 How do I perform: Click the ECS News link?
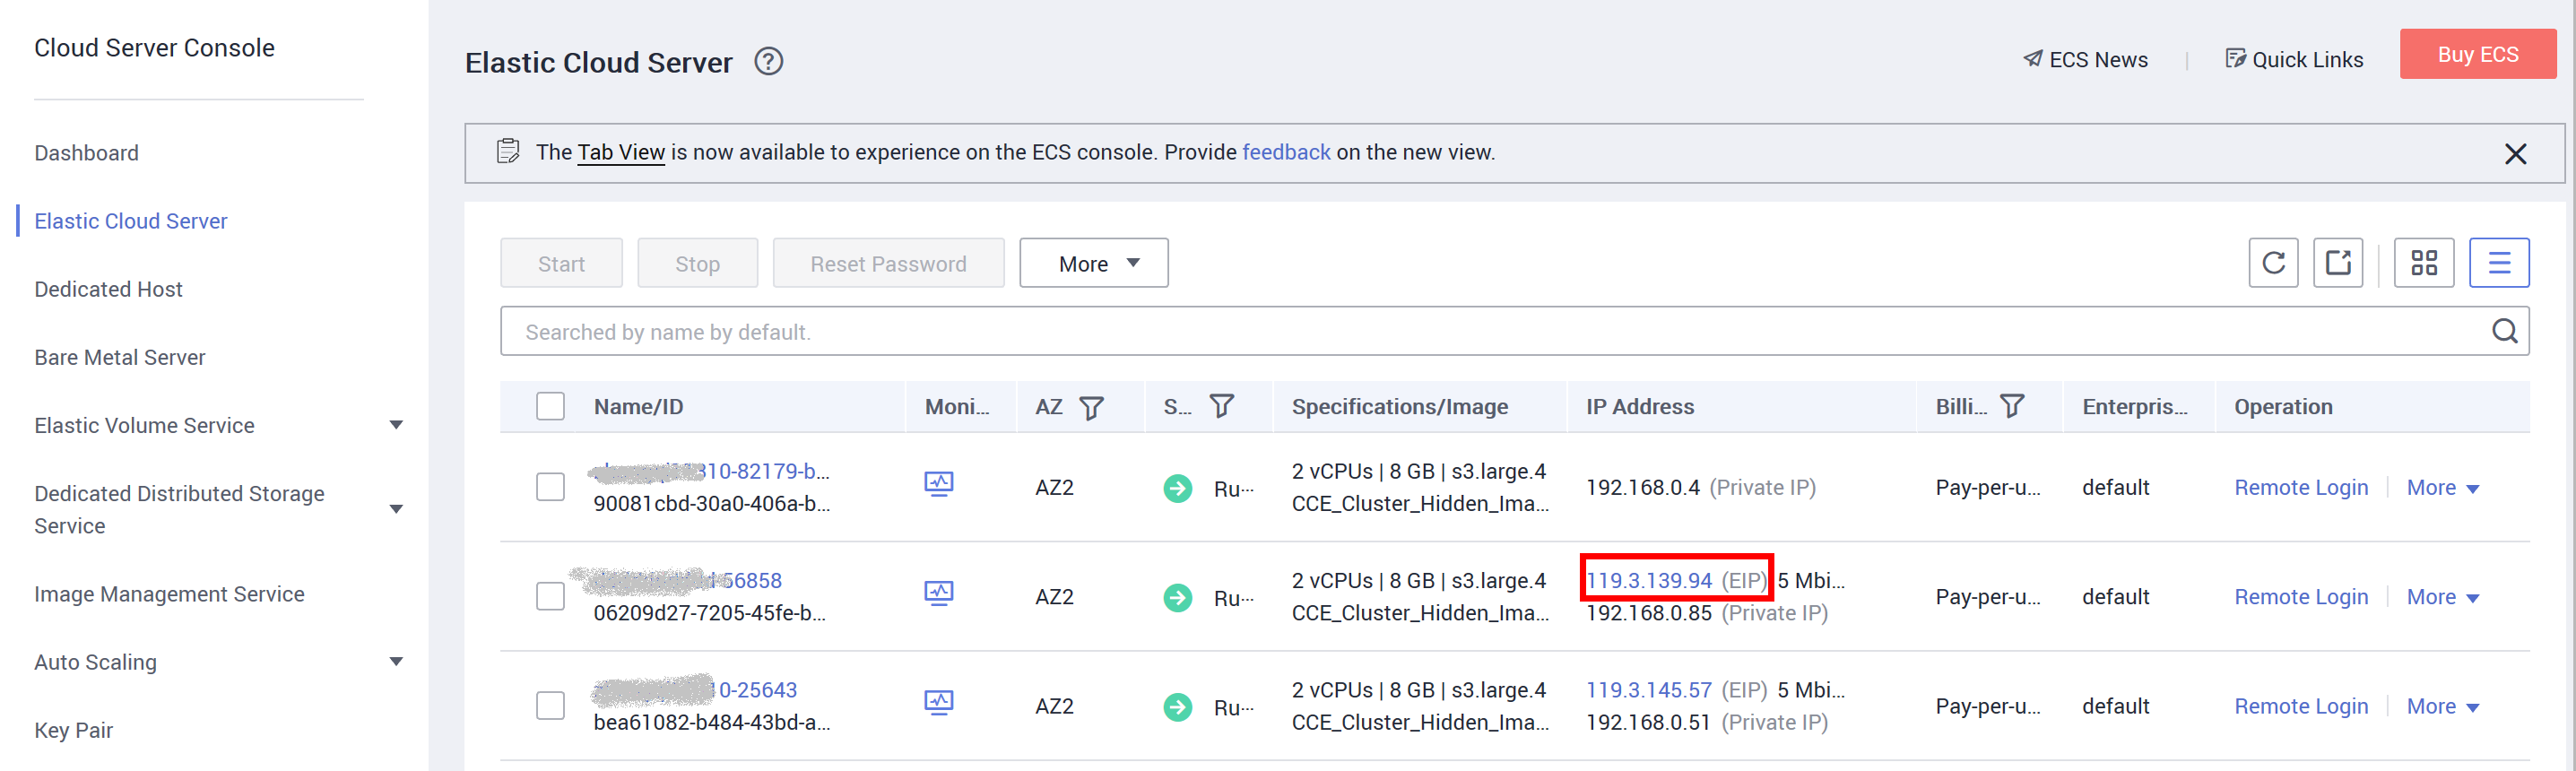click(2098, 59)
